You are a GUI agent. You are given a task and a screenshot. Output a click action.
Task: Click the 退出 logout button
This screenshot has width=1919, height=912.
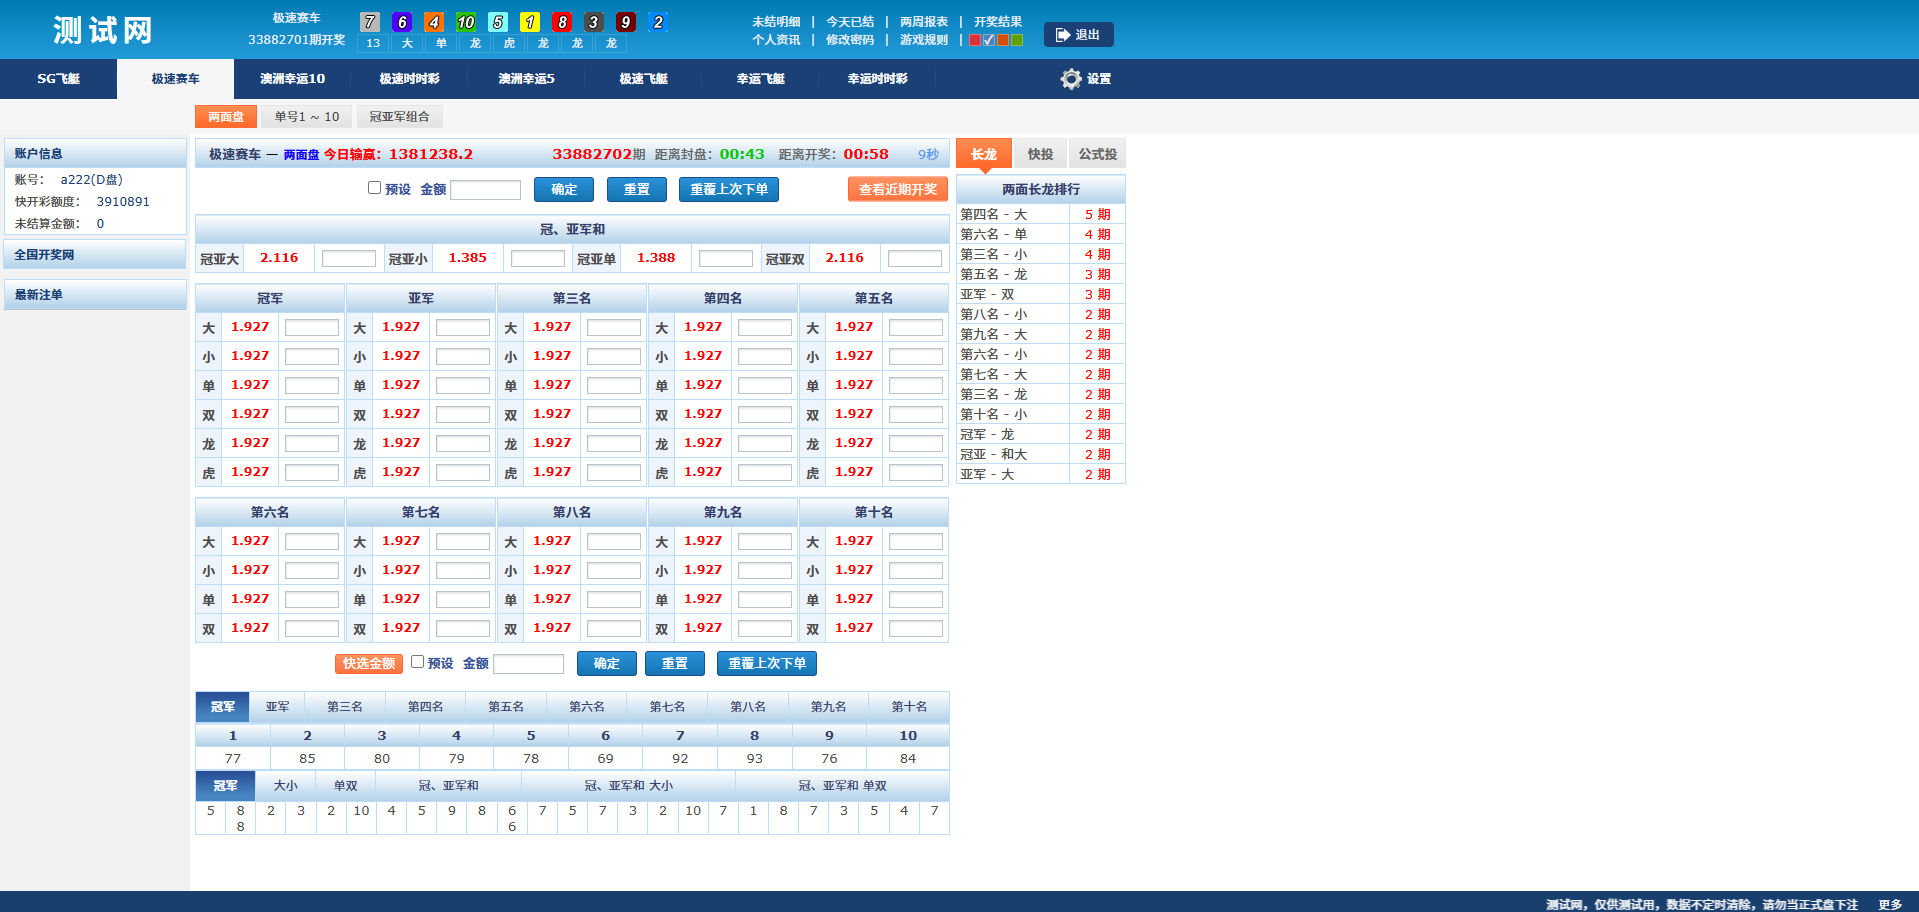coord(1078,35)
